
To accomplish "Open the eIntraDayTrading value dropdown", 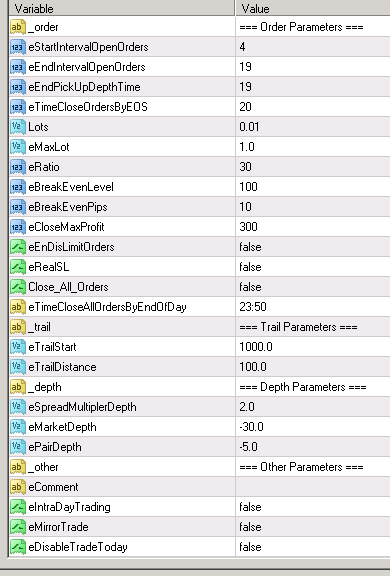I will (313, 507).
